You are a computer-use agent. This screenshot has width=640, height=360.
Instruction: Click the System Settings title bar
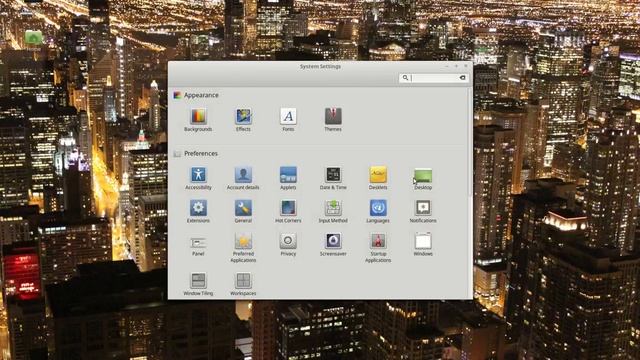[x=320, y=66]
